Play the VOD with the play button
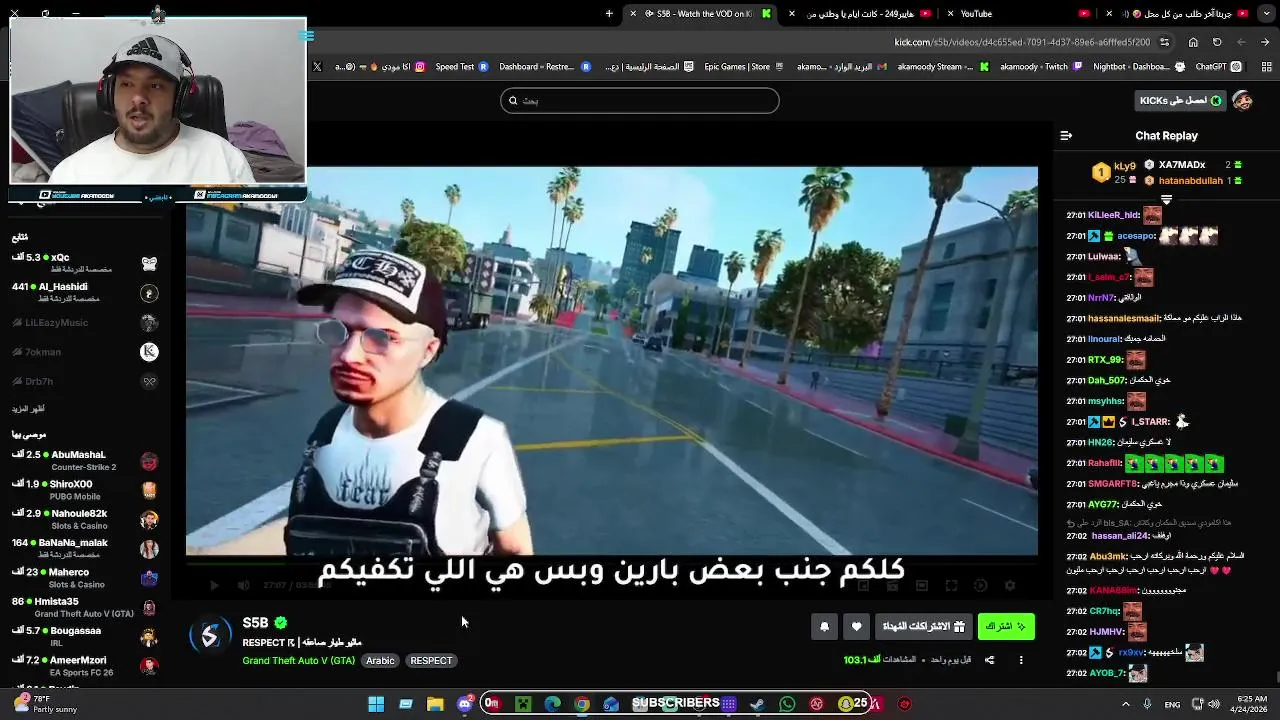 tap(214, 585)
